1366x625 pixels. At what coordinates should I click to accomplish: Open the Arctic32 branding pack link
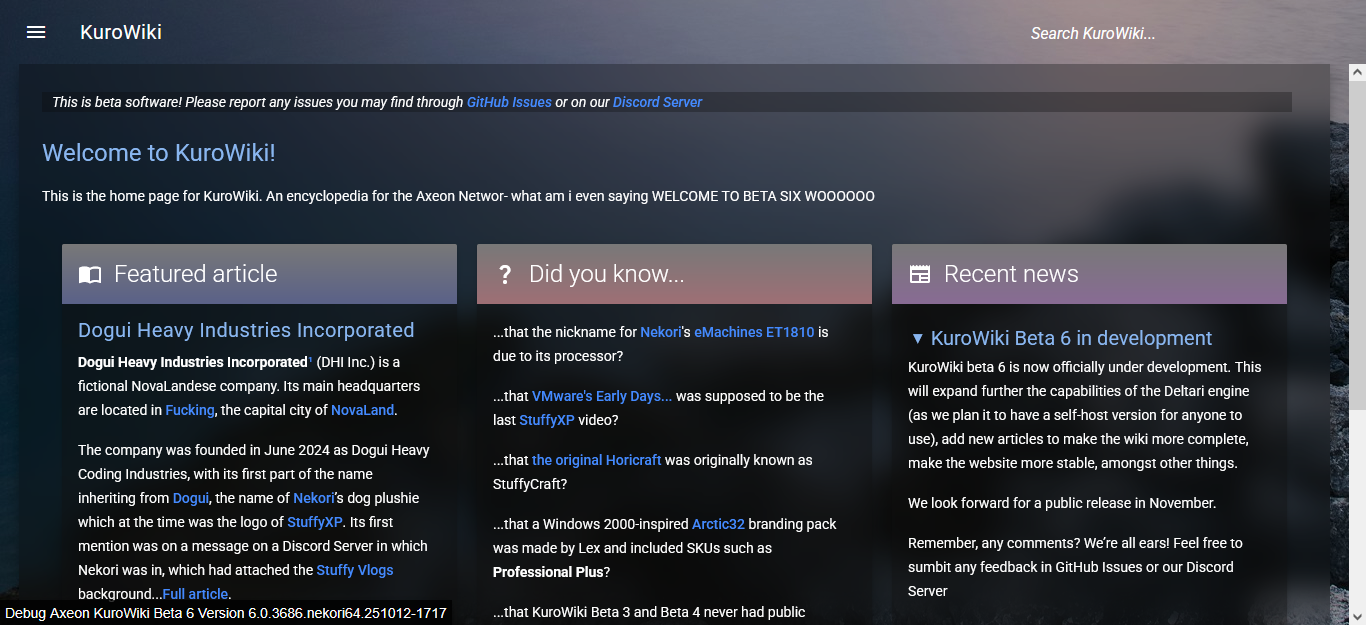pos(718,523)
